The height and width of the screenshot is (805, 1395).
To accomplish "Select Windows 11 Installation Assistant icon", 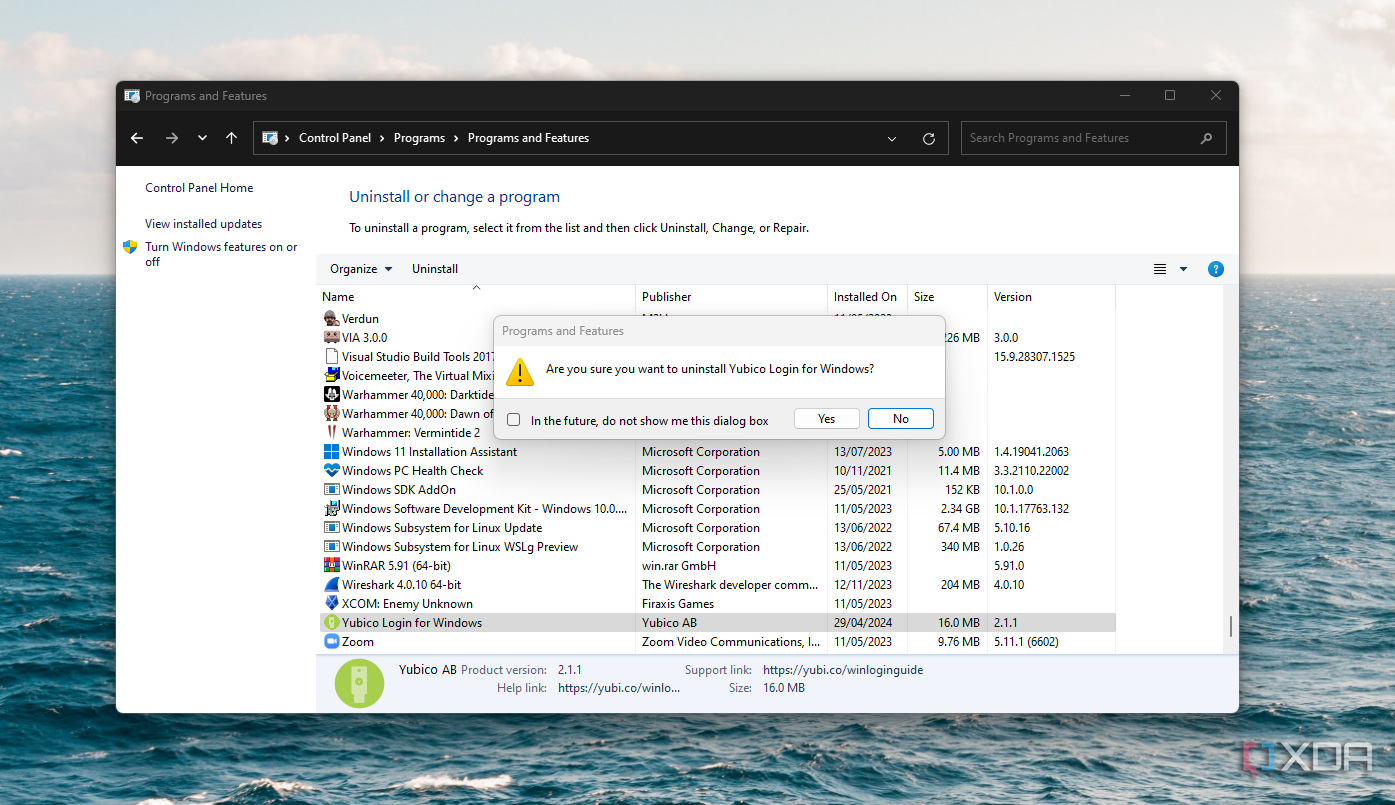I will (332, 452).
